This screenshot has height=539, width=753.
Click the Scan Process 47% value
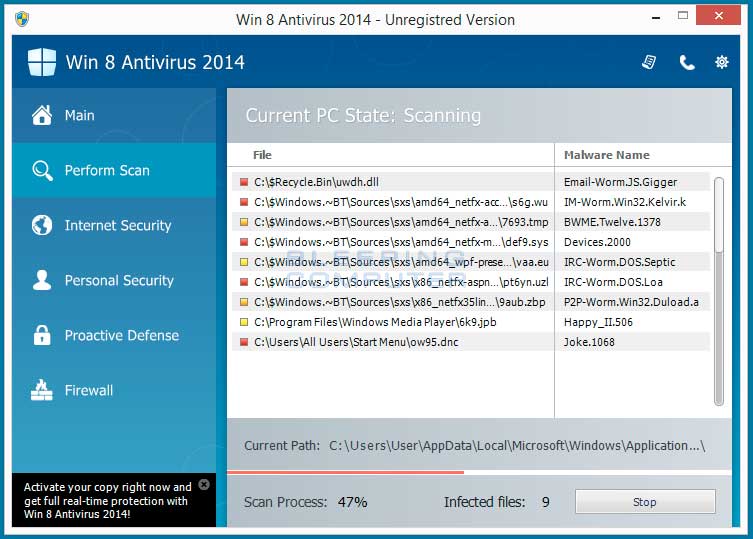352,502
